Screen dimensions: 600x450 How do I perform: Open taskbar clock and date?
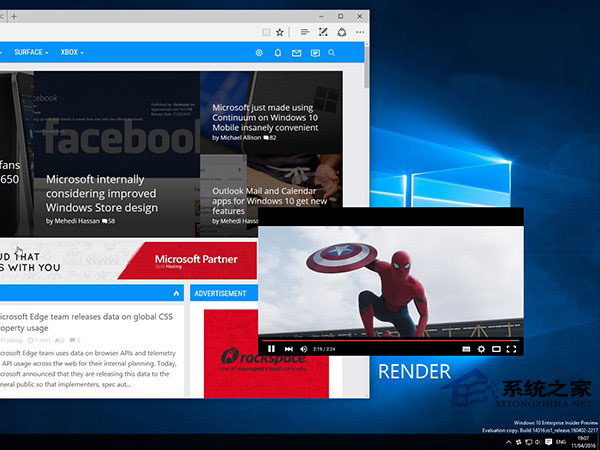(x=583, y=442)
